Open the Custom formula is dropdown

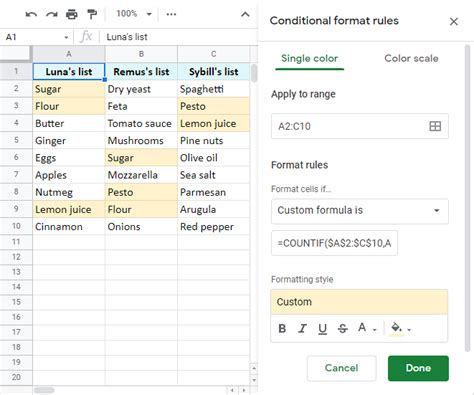[x=360, y=211]
